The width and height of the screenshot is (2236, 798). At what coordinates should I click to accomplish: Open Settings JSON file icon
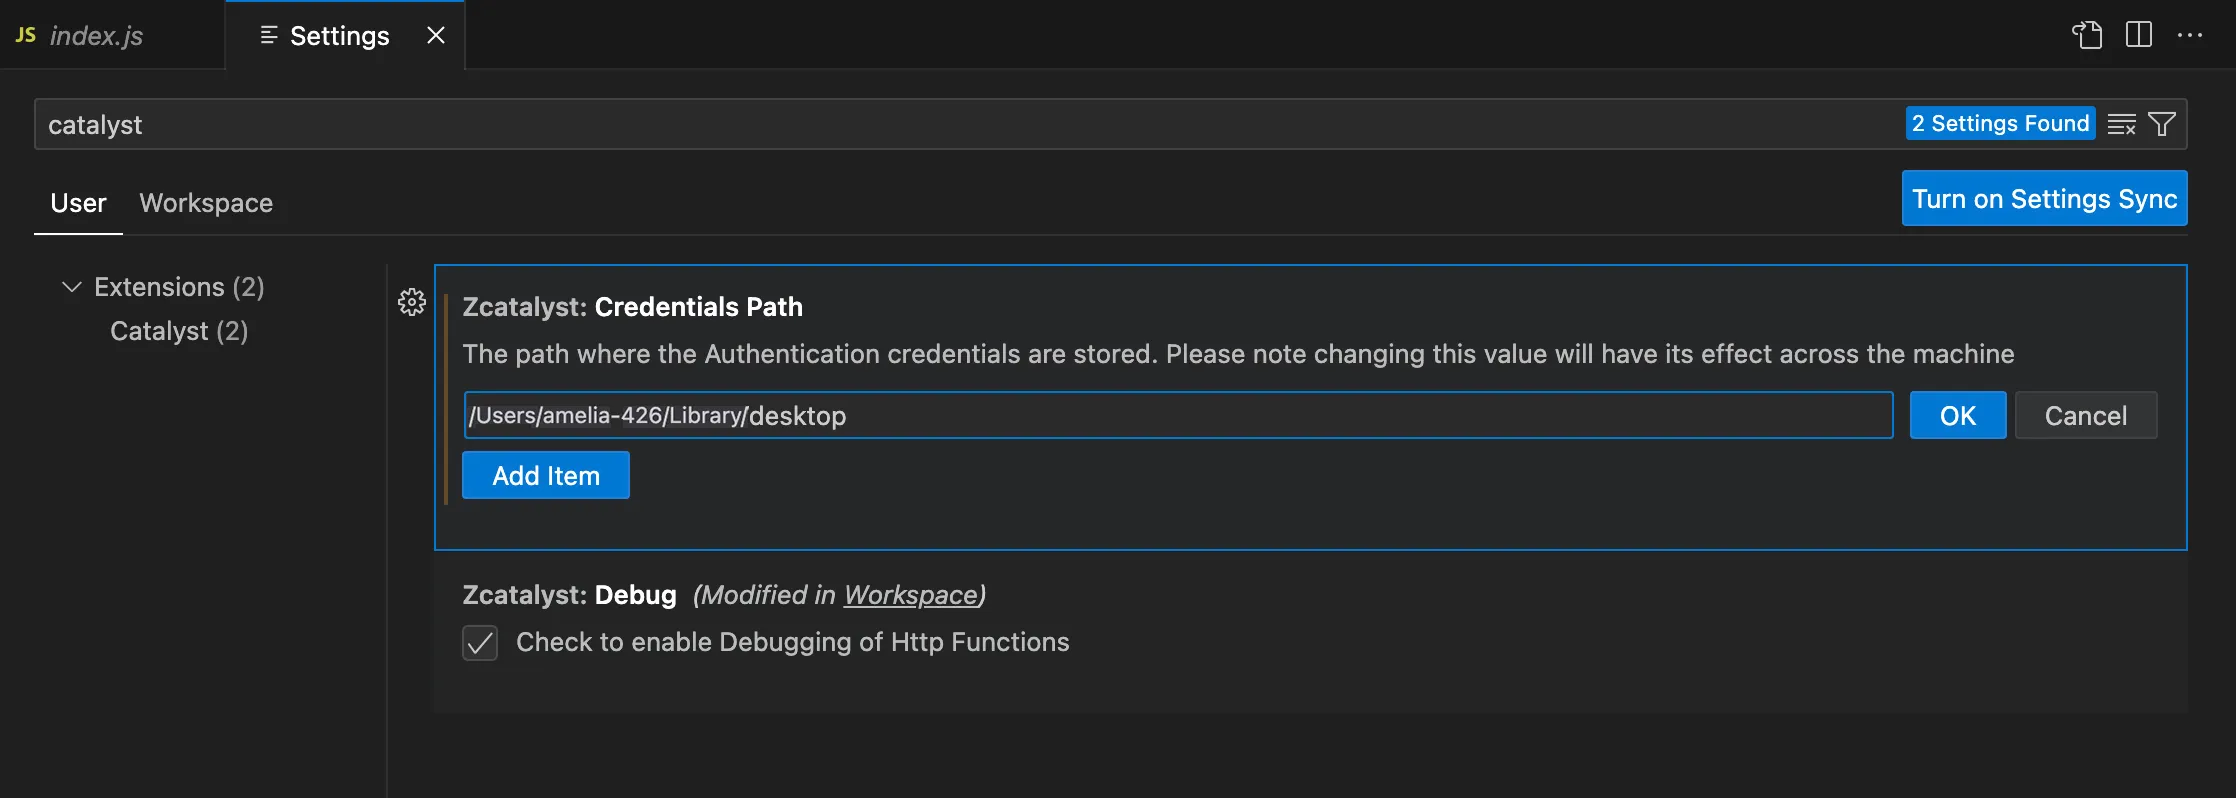click(x=2087, y=35)
